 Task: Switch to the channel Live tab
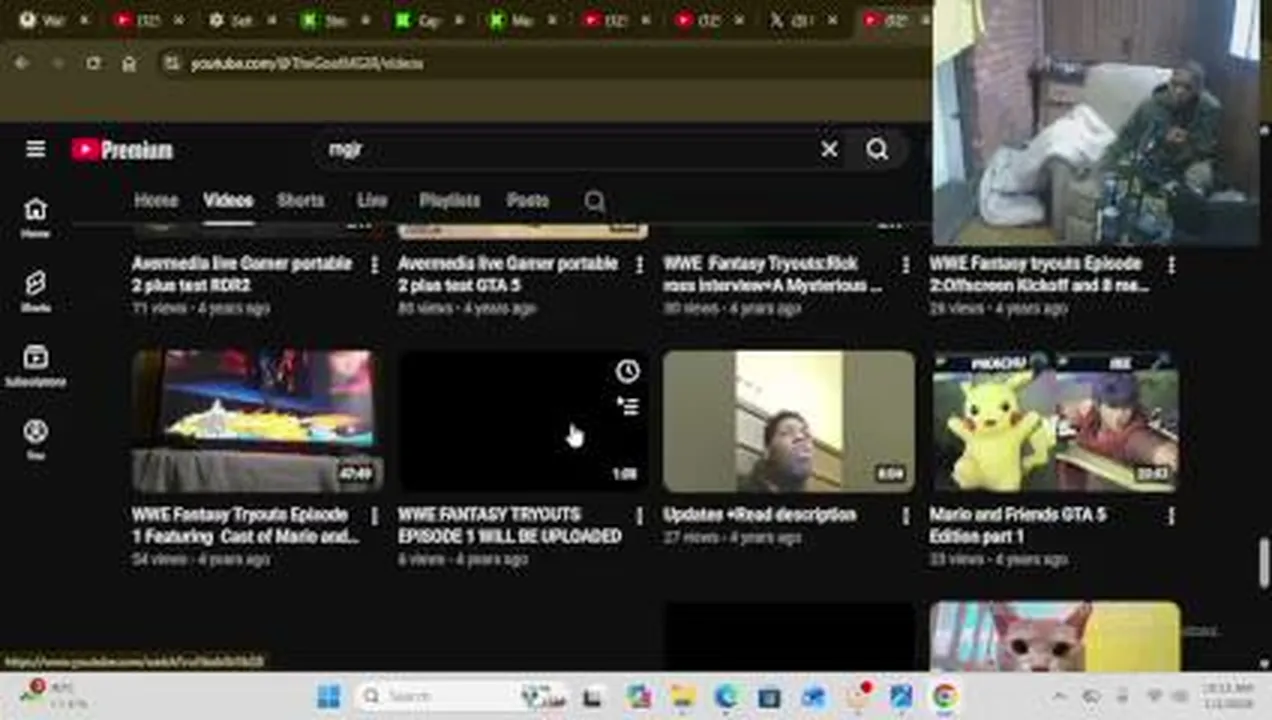[x=372, y=200]
